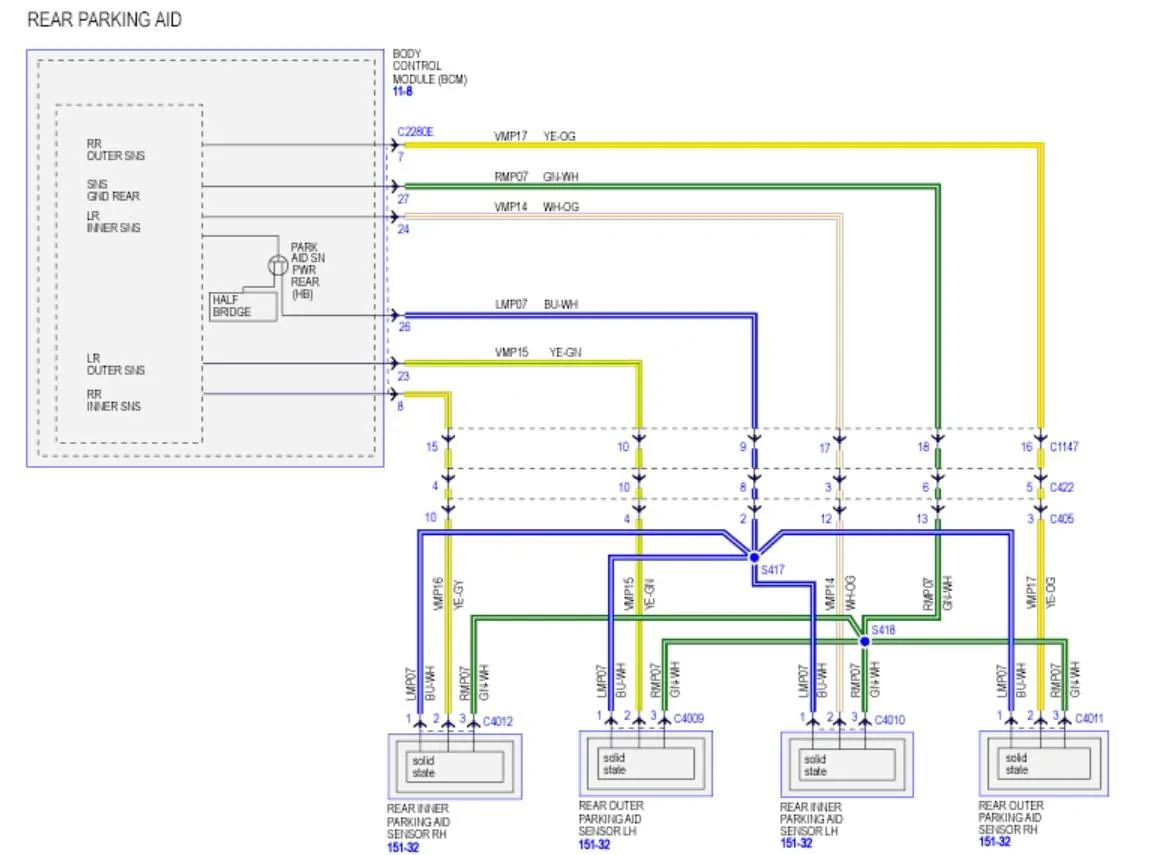Viewport: 1156px width, 855px height.
Task: Click the green RMP07 GN-WH wire label
Action: [x=536, y=177]
